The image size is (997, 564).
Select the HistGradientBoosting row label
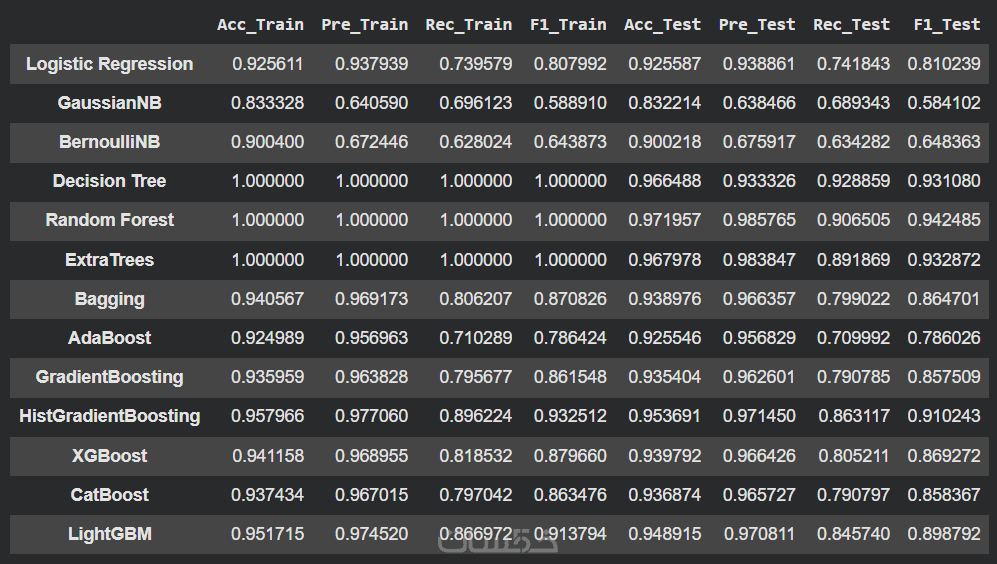[109, 416]
